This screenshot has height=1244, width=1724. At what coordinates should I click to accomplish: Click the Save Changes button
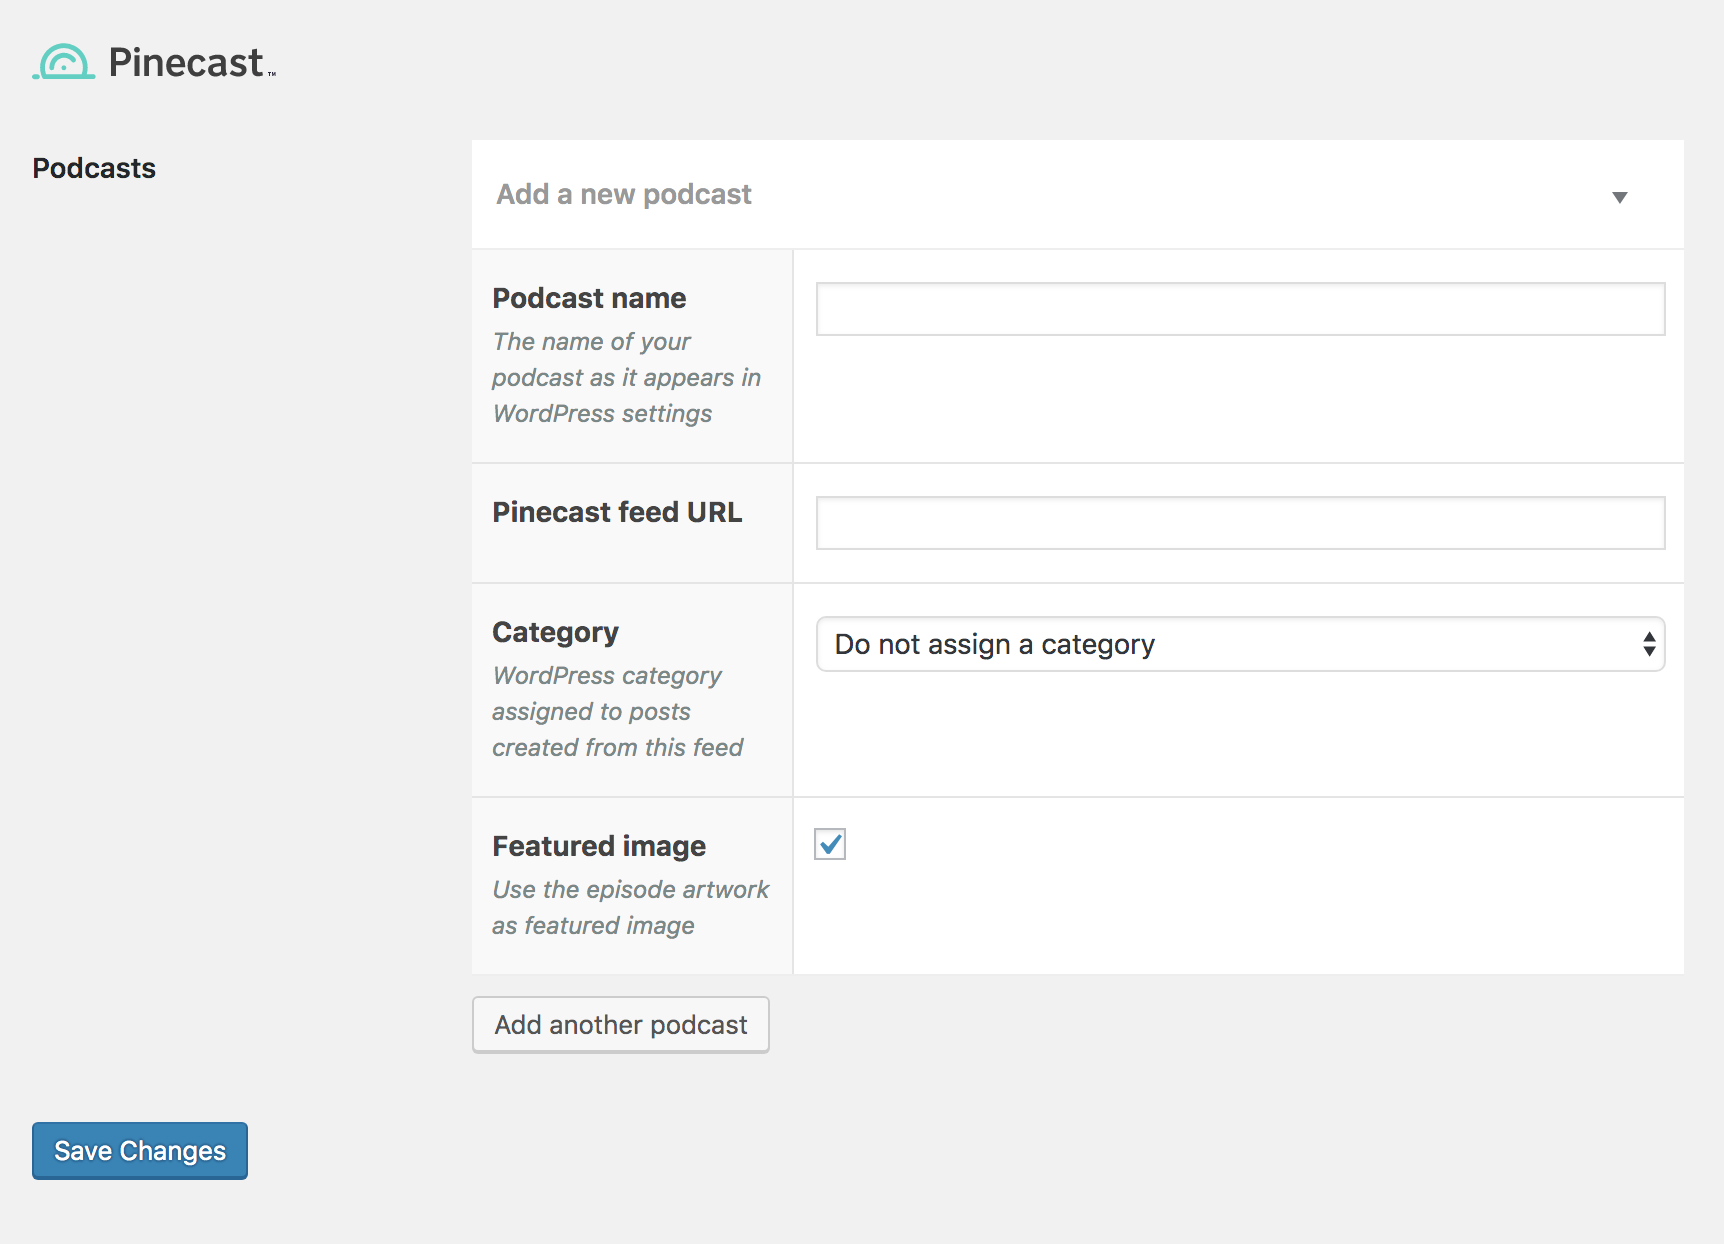140,1151
